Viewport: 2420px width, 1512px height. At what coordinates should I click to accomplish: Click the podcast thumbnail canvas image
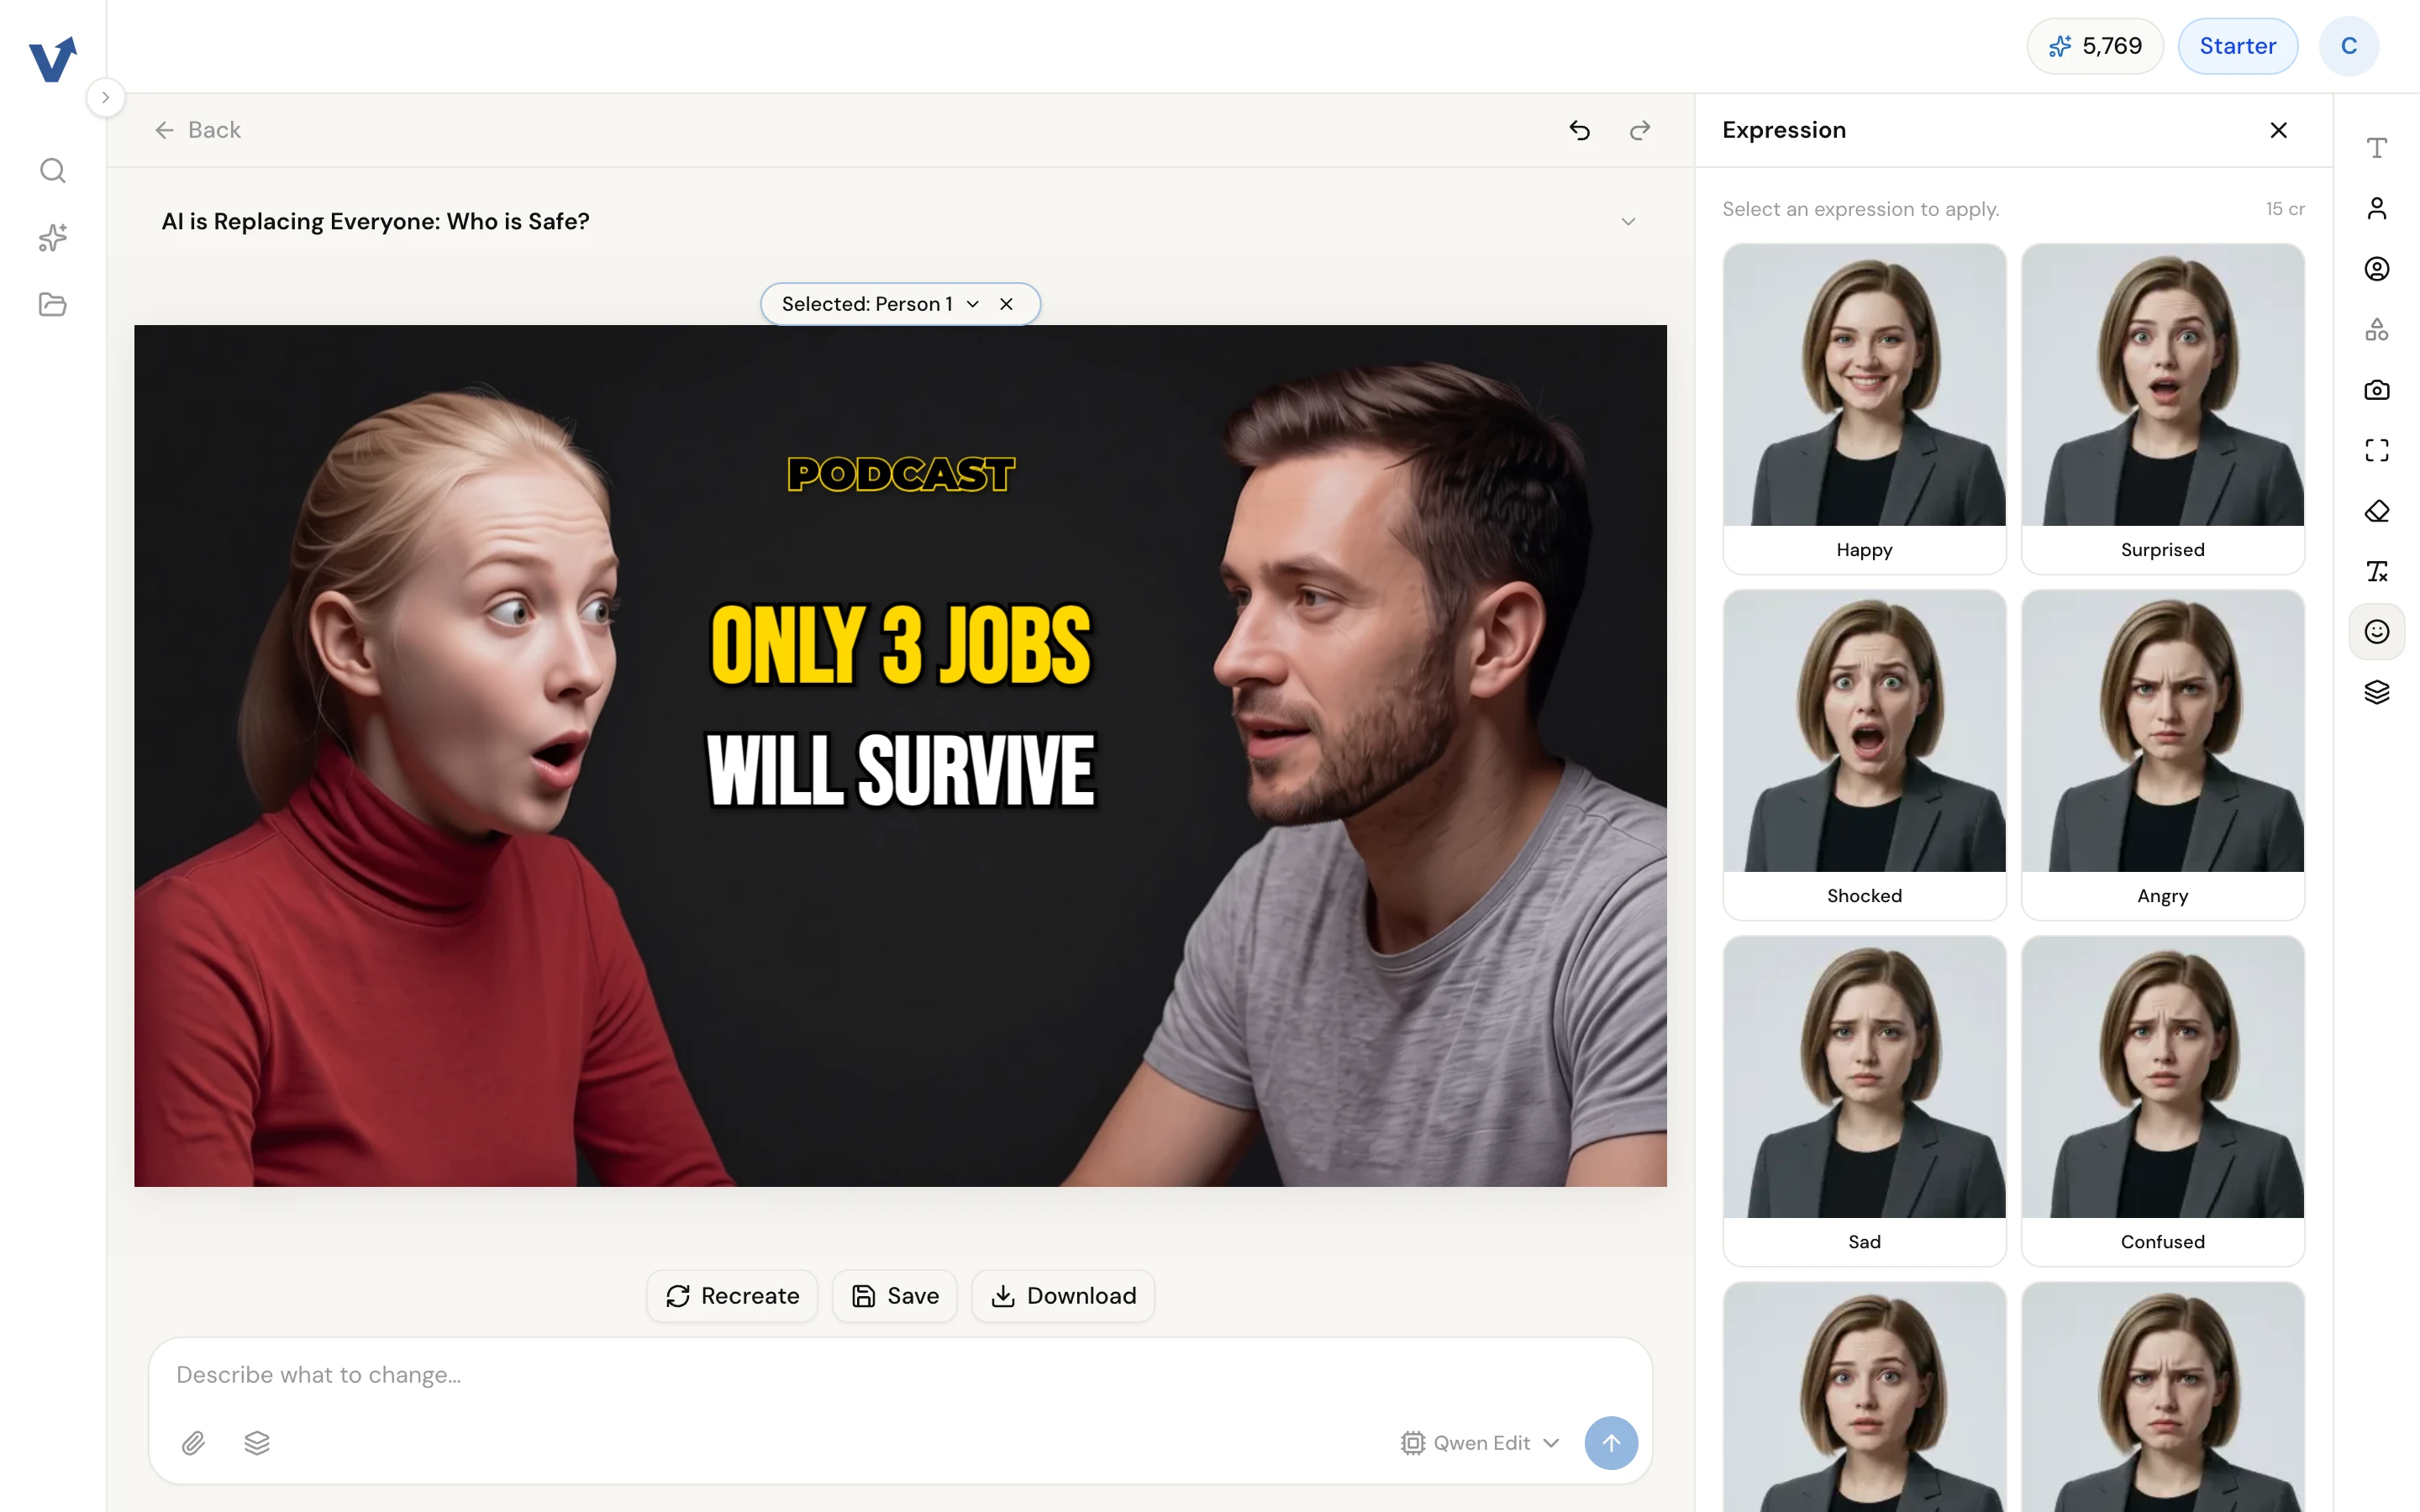tap(900, 756)
